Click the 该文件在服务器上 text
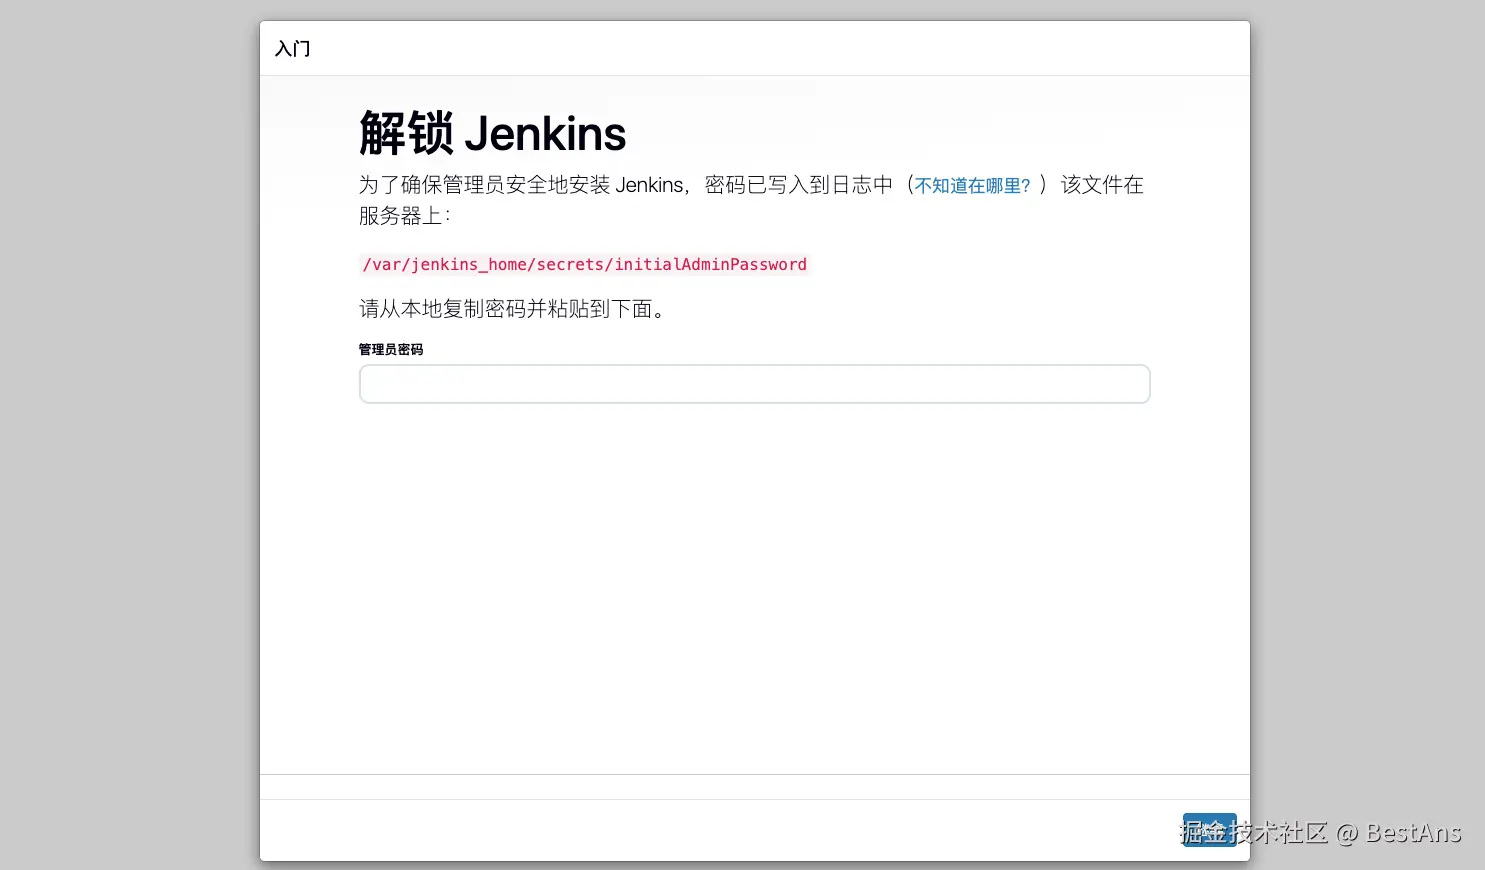This screenshot has height=870, width=1485. coord(1100,185)
